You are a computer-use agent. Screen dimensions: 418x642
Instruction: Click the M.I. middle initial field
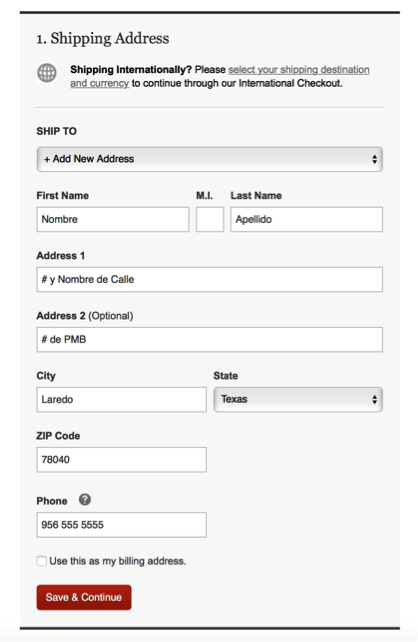(x=210, y=219)
